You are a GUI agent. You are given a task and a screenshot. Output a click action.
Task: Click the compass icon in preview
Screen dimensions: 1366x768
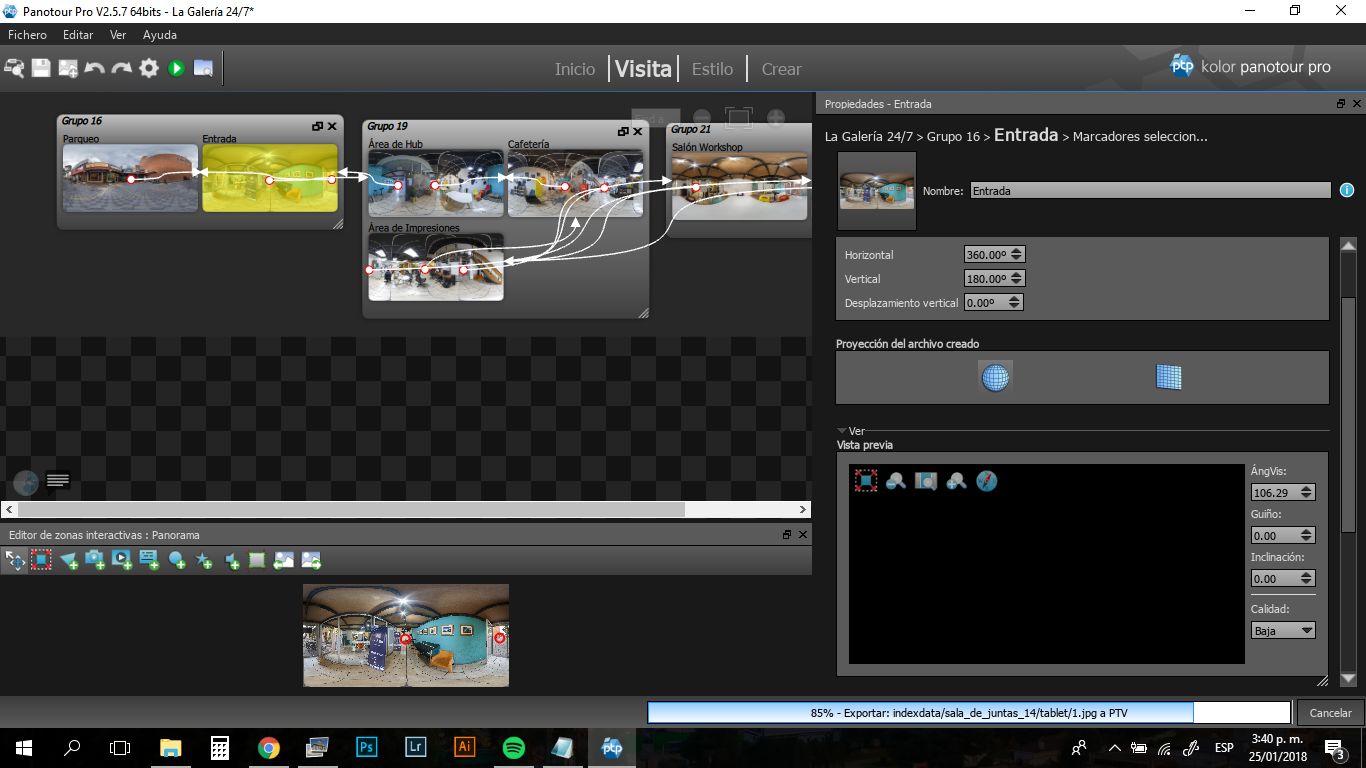[x=987, y=481]
